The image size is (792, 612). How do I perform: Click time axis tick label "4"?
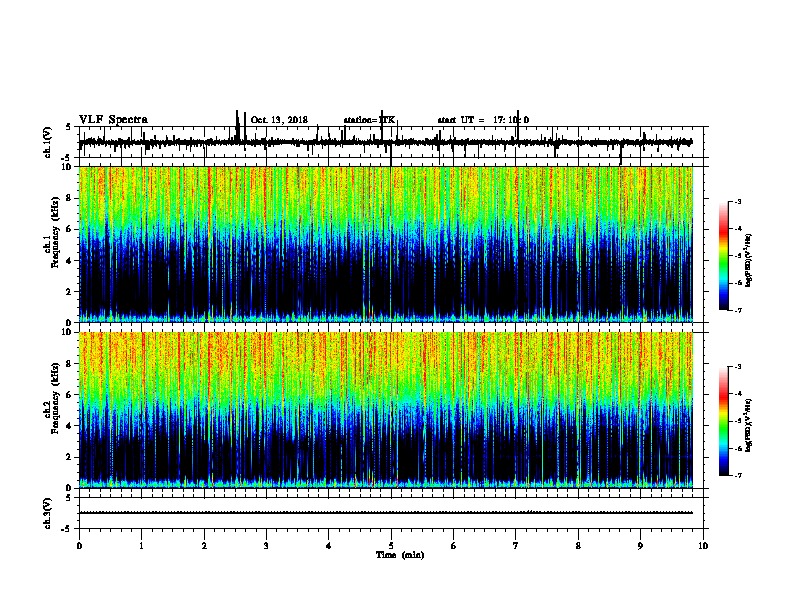[329, 546]
